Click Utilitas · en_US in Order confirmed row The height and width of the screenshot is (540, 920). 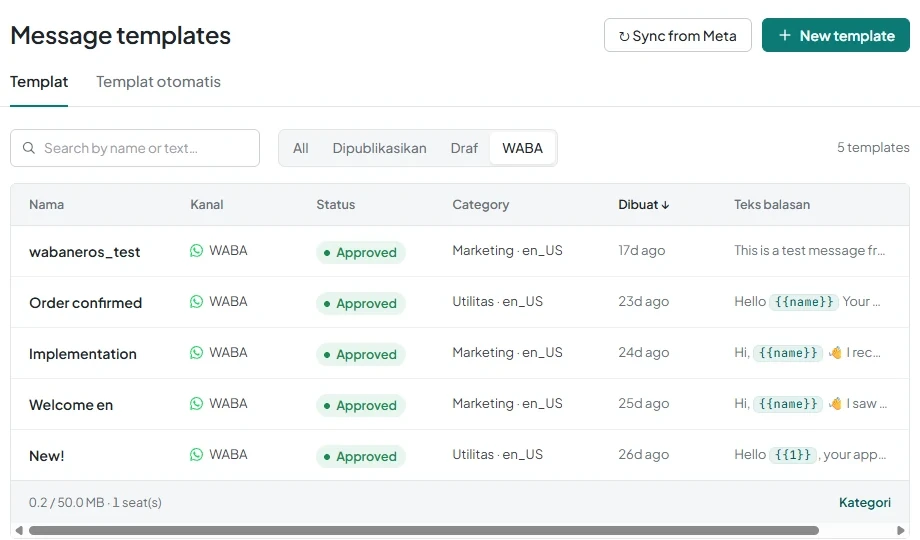point(498,302)
